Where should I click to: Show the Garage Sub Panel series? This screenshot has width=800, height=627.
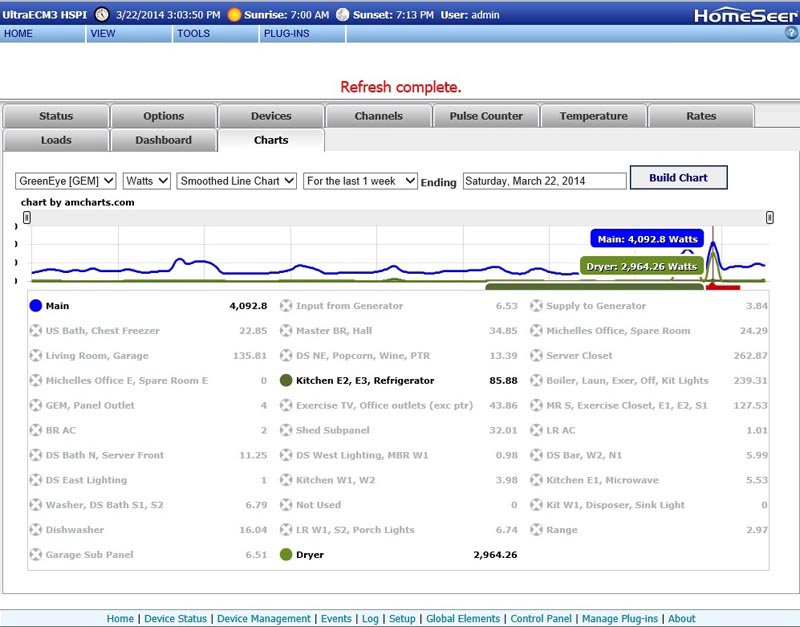(36, 555)
